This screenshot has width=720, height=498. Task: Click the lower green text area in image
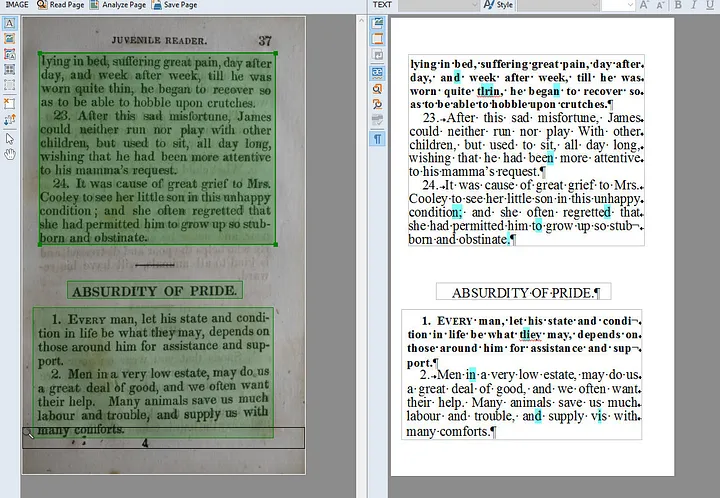[x=153, y=372]
